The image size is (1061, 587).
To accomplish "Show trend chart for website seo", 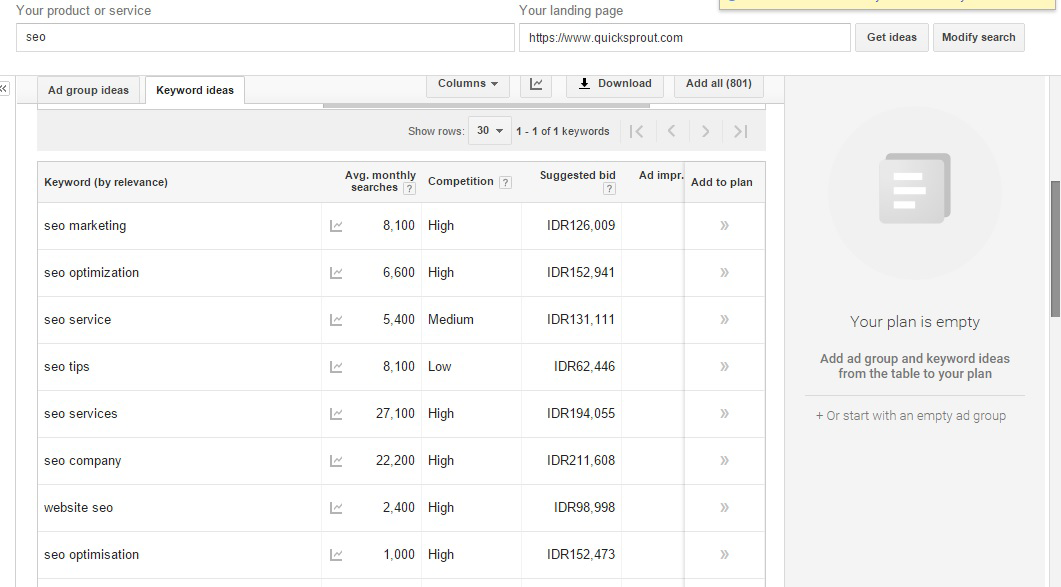I will [x=336, y=508].
